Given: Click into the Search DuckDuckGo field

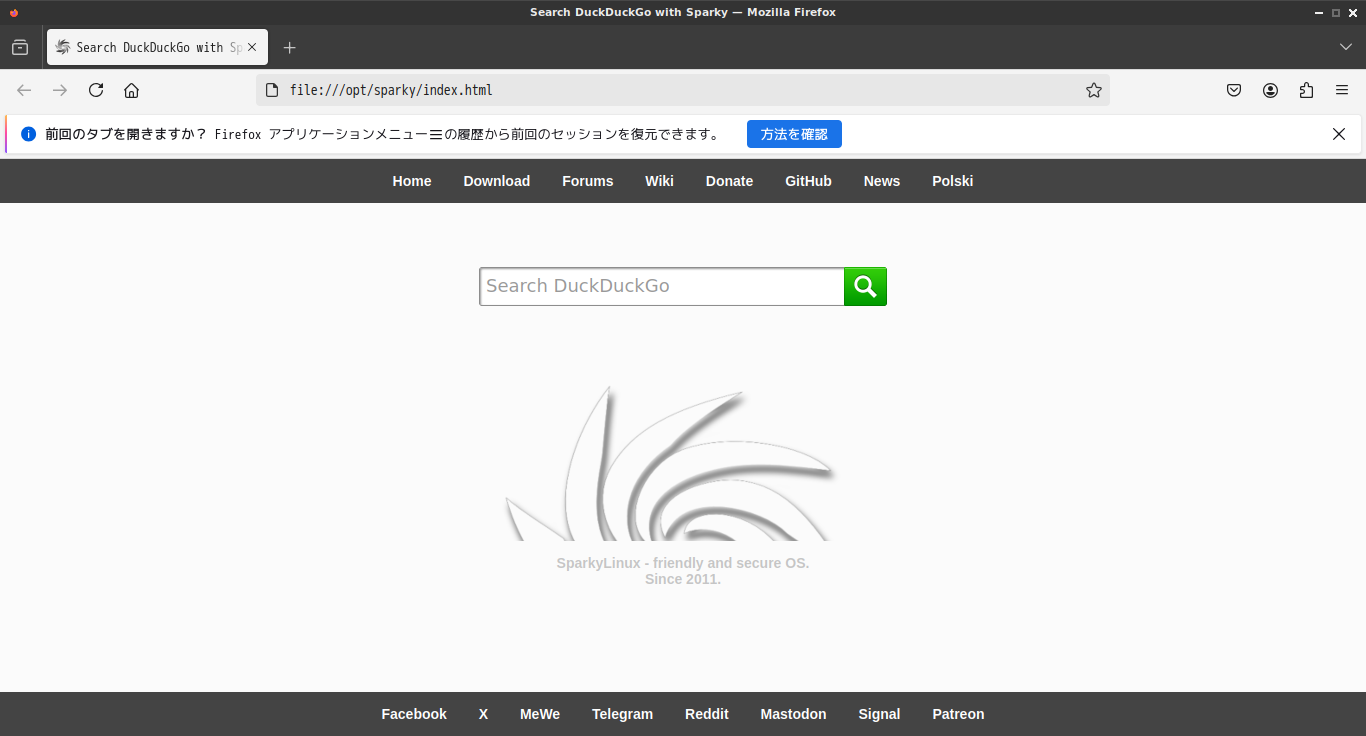Looking at the screenshot, I should pos(662,286).
